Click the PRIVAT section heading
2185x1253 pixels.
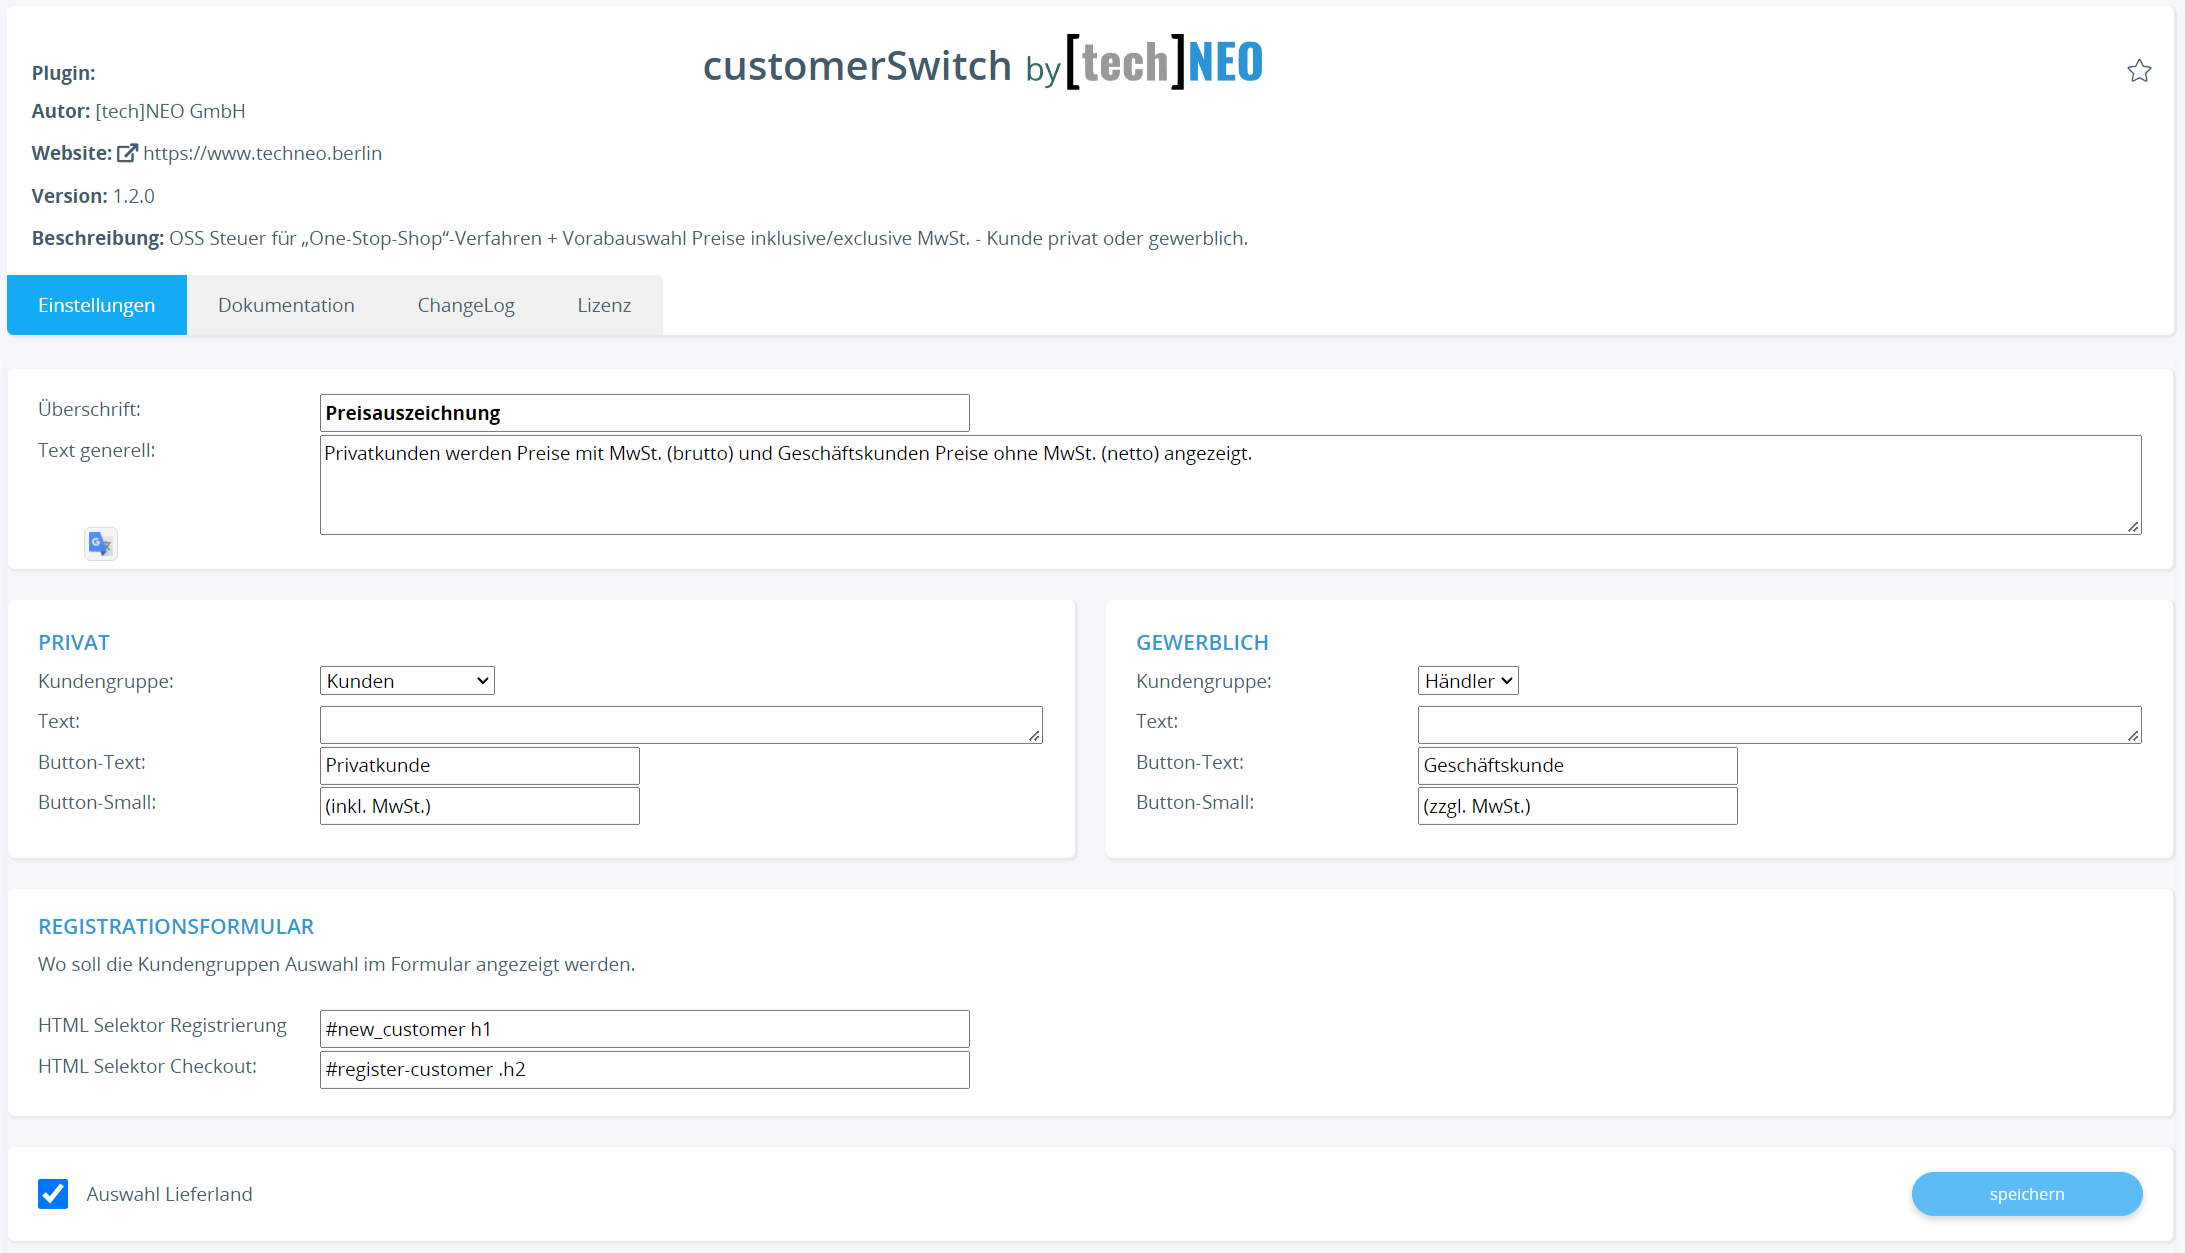tap(74, 643)
